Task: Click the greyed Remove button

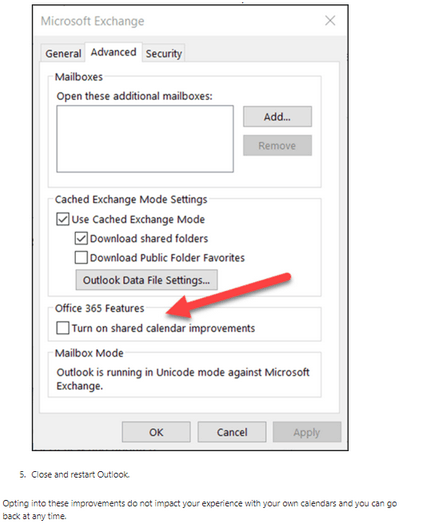Action: [x=277, y=145]
